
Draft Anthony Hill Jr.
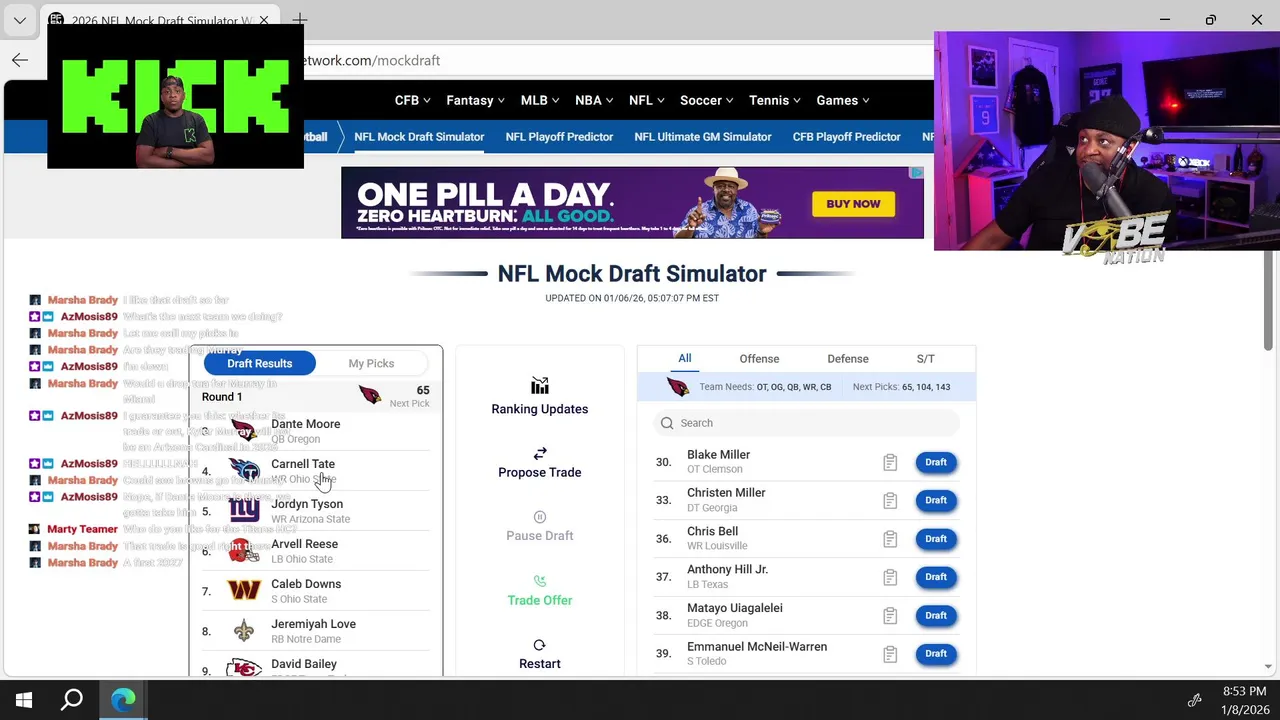[936, 577]
